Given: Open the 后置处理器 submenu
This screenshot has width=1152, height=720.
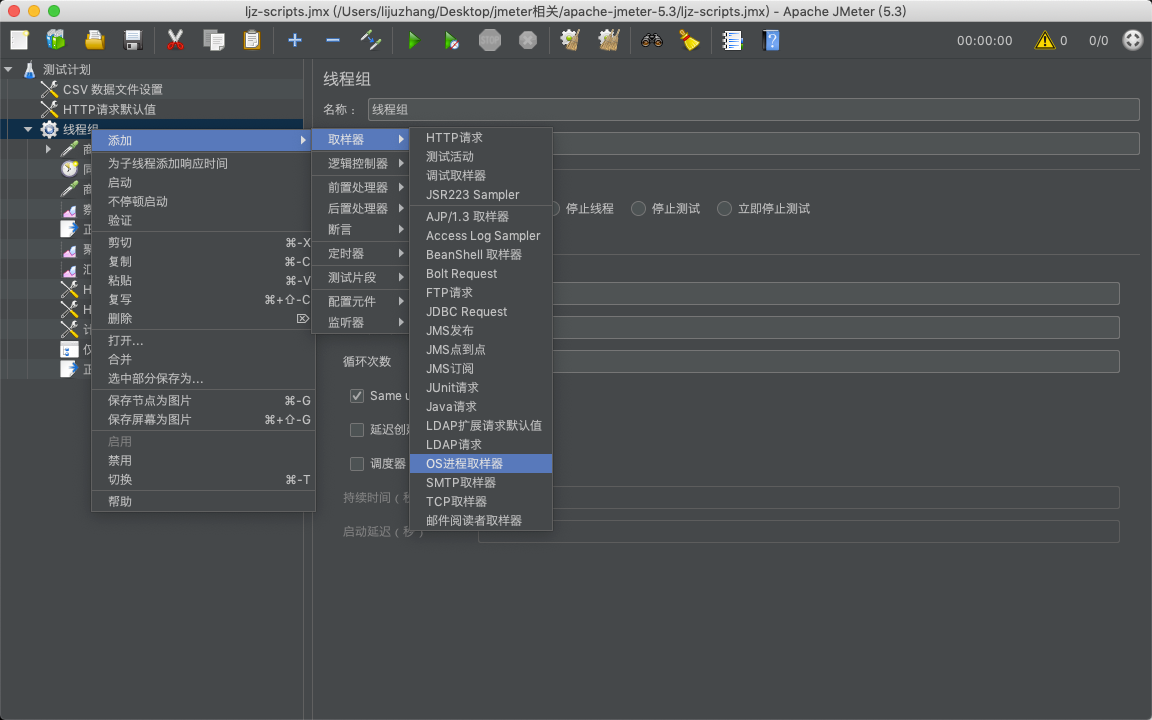Looking at the screenshot, I should (x=361, y=209).
